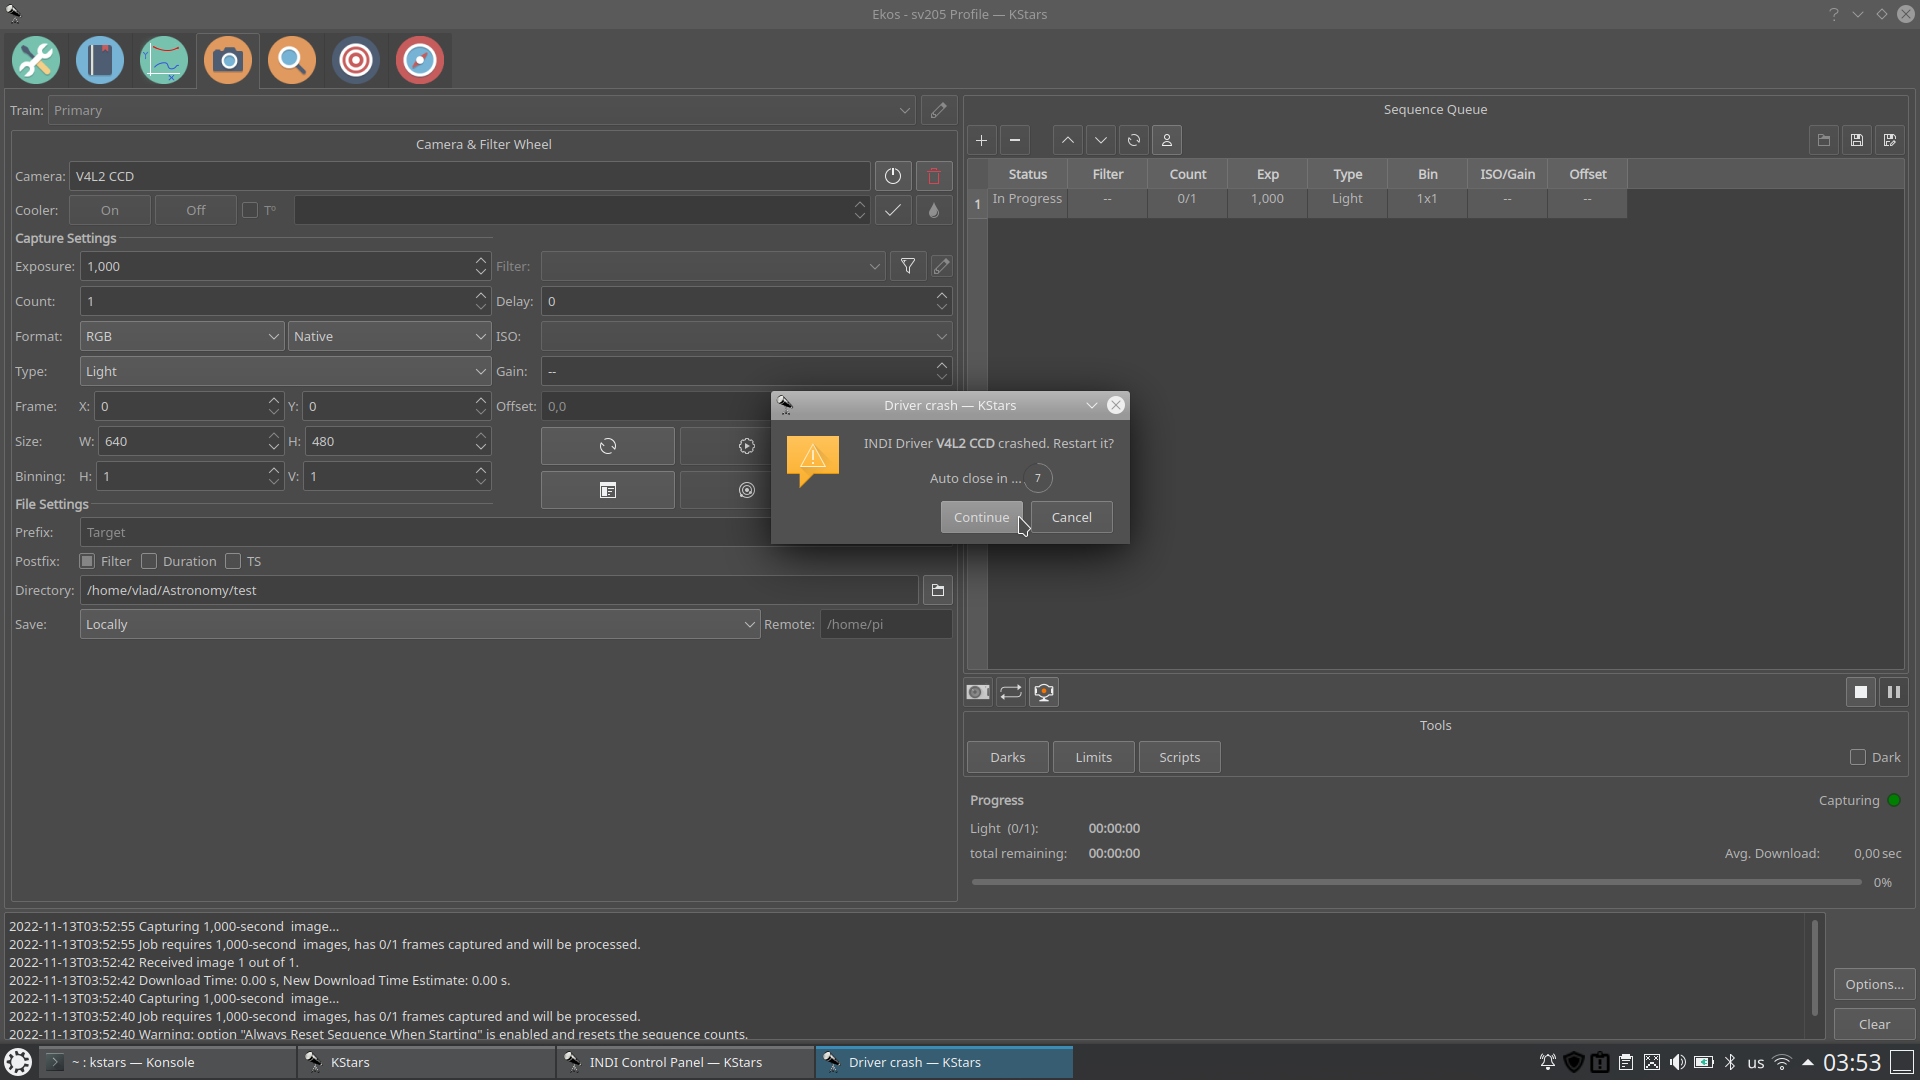Screen dimensions: 1920x1080
Task: Enable the Dark checkbox in Tools
Action: coord(1858,758)
